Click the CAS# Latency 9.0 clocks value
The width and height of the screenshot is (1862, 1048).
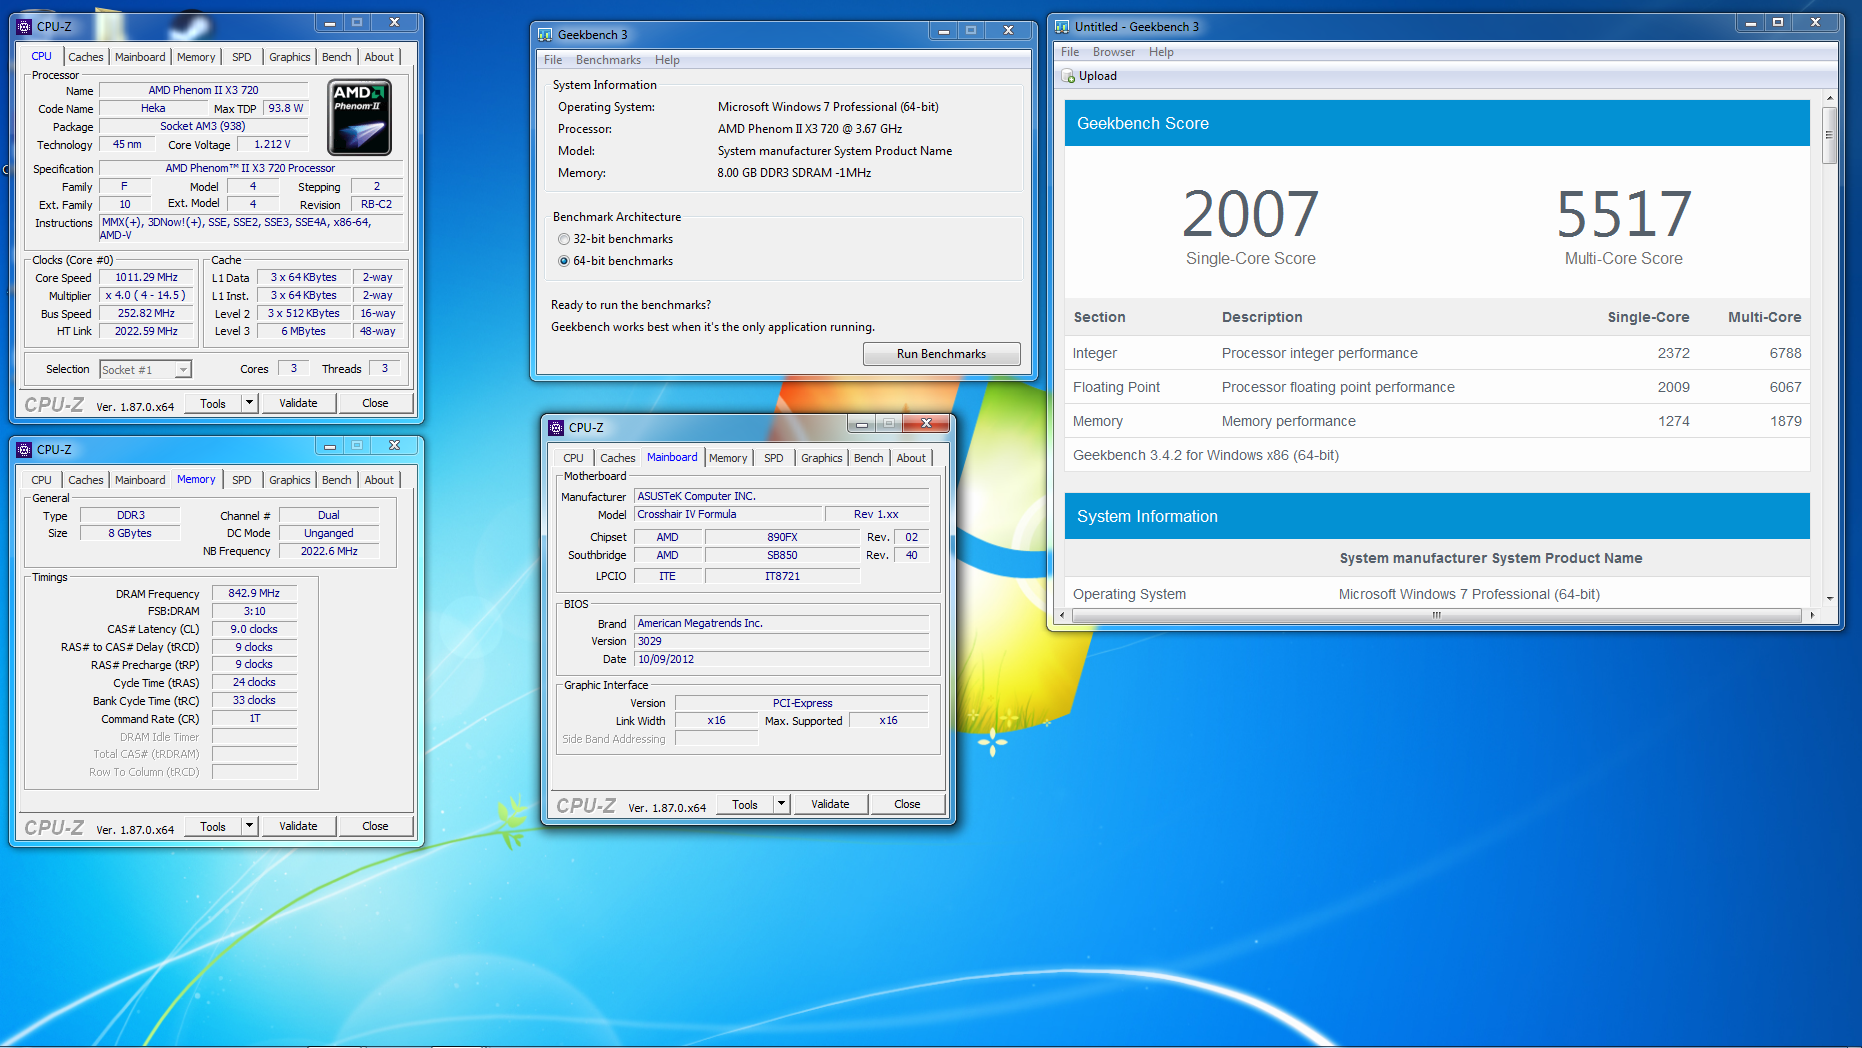[x=254, y=629]
